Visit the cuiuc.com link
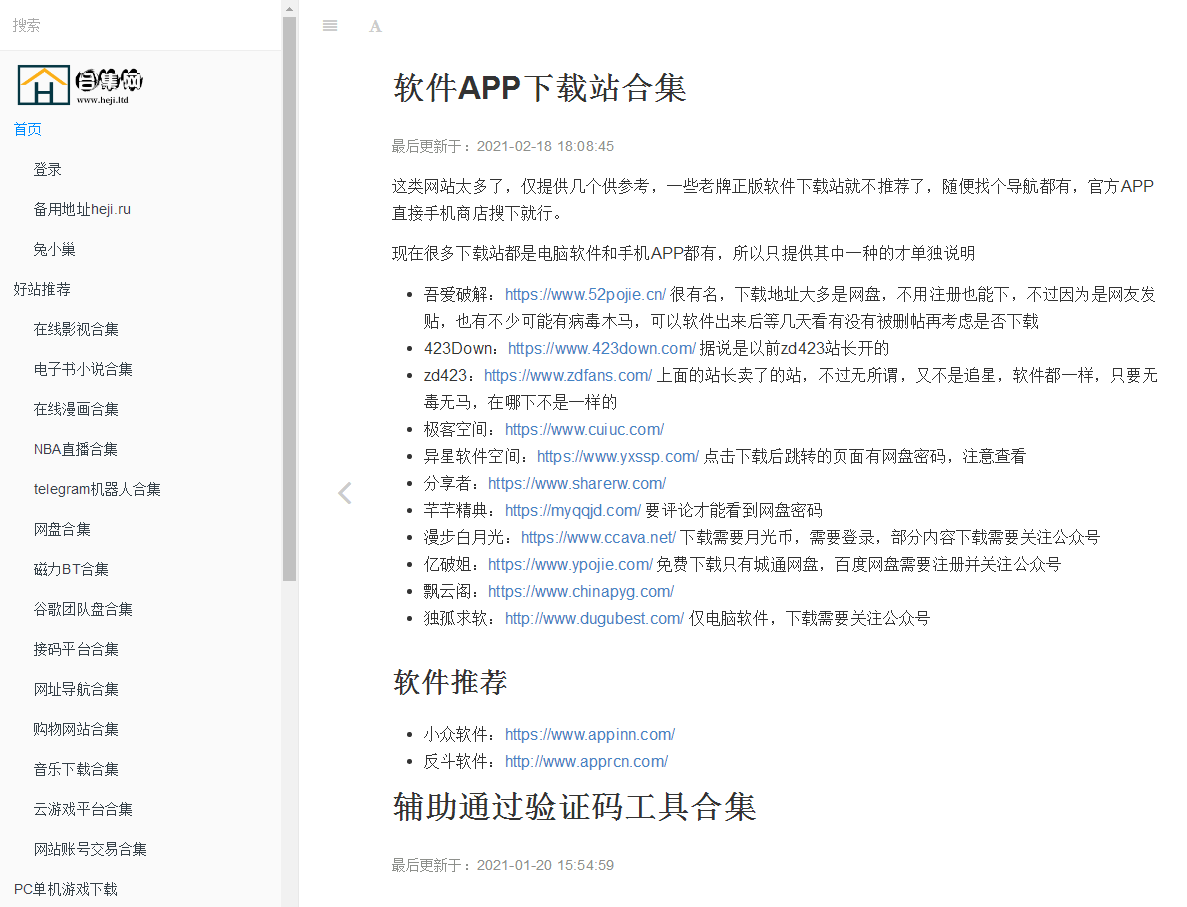This screenshot has height=907, width=1187. pyautogui.click(x=584, y=429)
